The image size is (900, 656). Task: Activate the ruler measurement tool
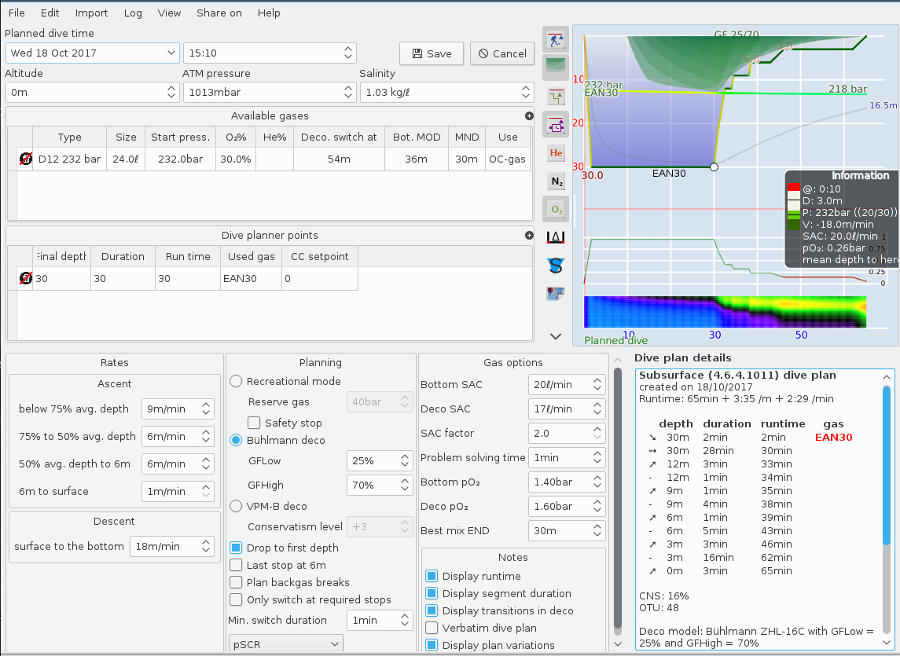click(556, 237)
